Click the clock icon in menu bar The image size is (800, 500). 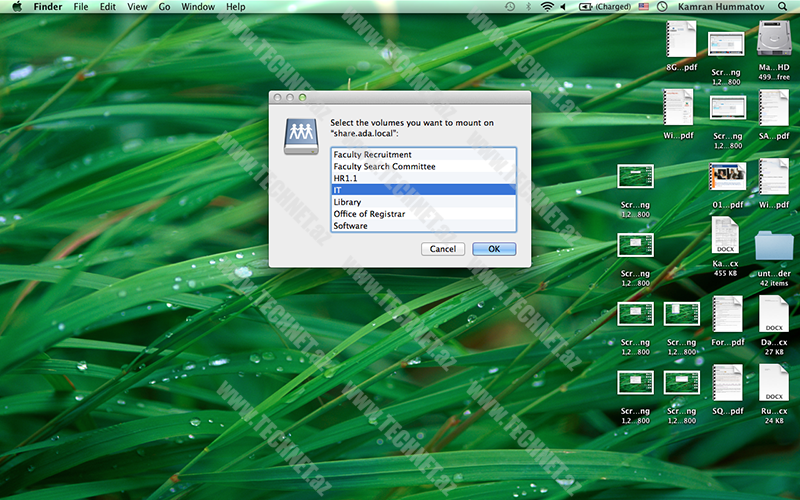[662, 7]
